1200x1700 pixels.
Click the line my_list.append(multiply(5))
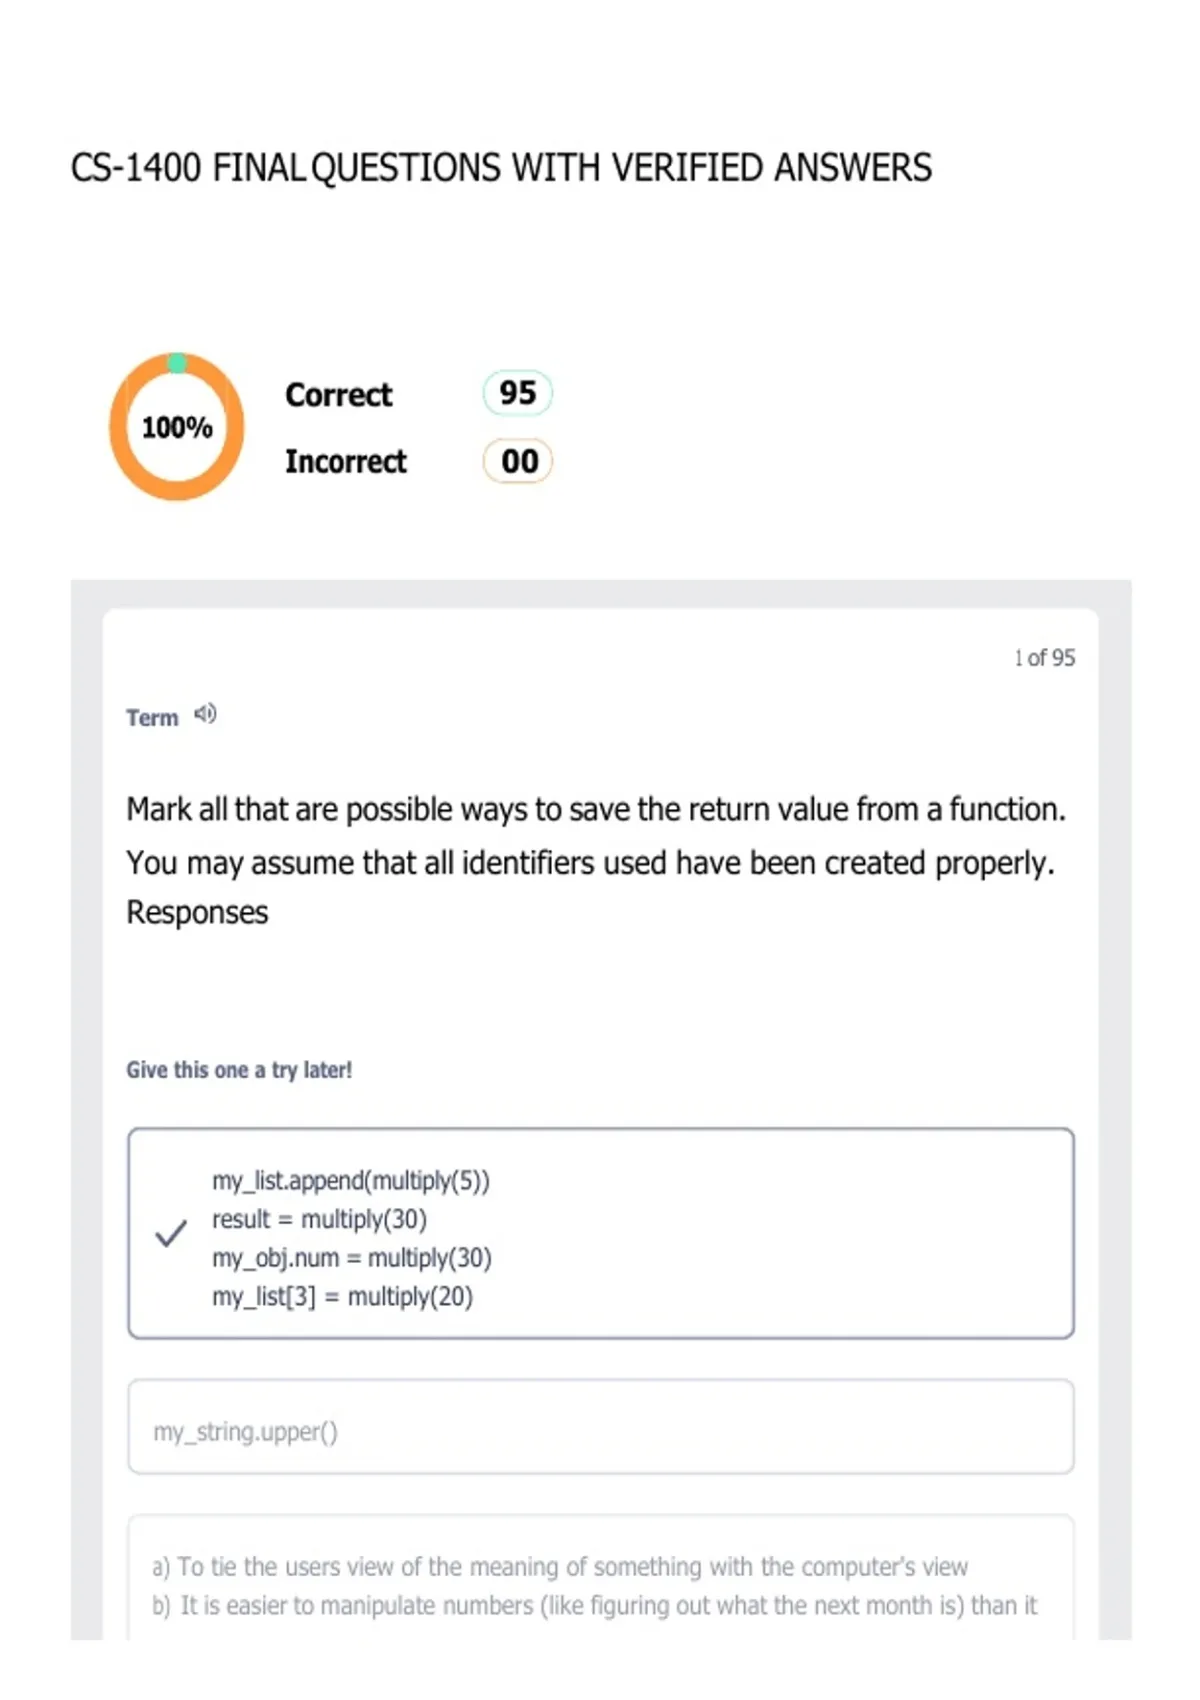[351, 1181]
